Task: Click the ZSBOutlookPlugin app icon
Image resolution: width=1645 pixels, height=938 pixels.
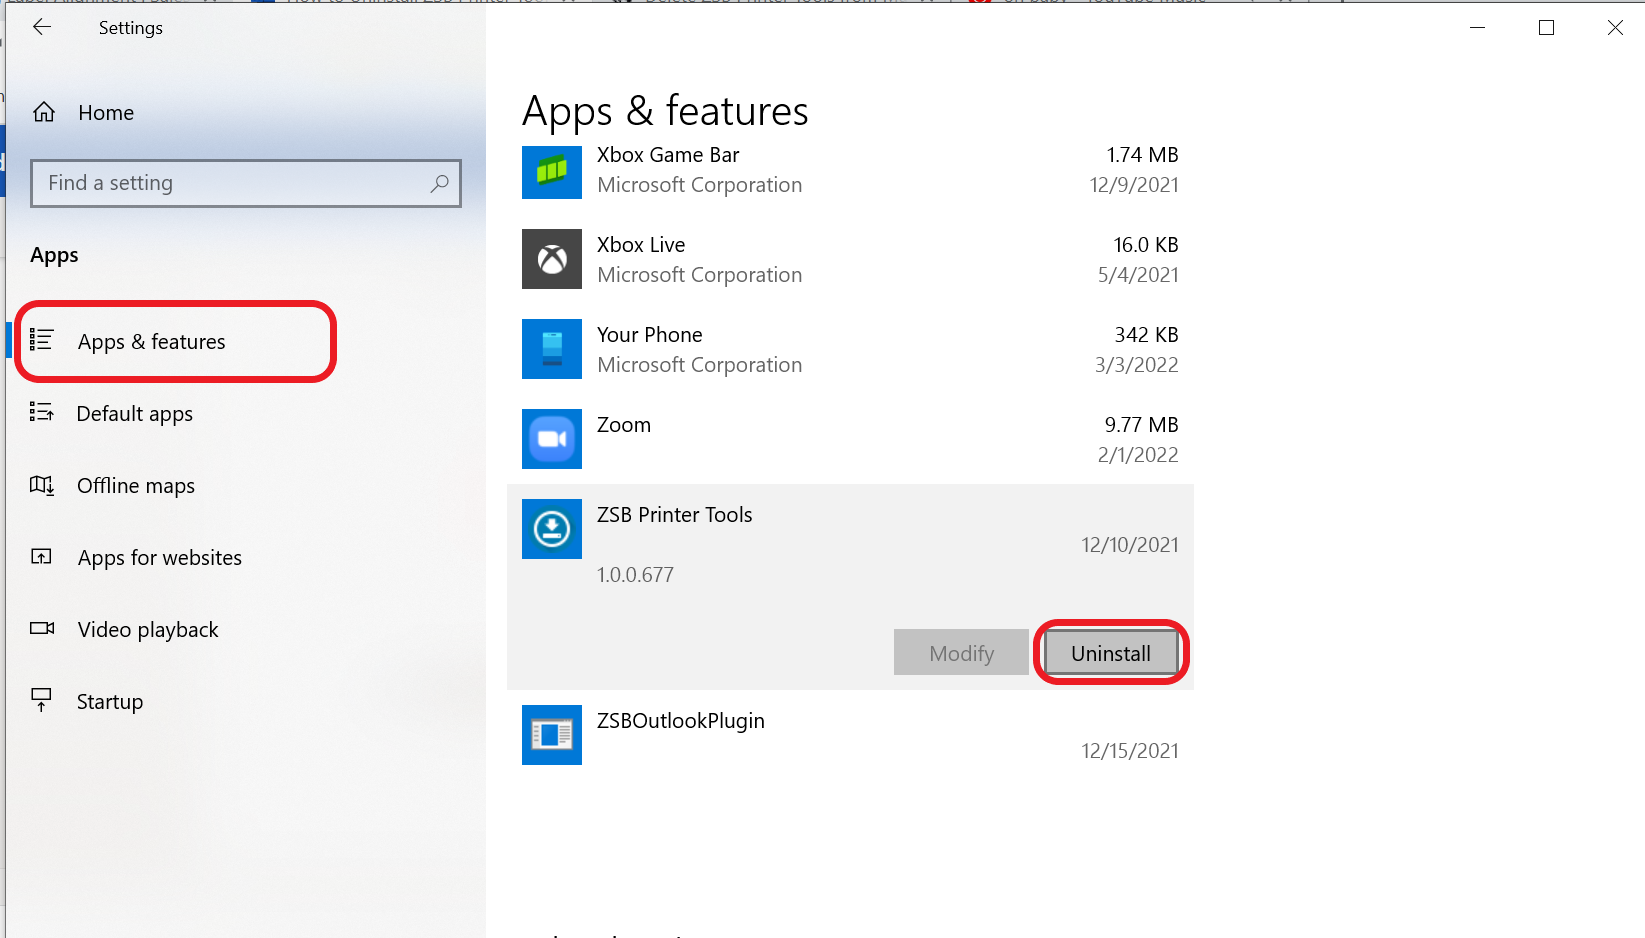Action: click(x=551, y=735)
